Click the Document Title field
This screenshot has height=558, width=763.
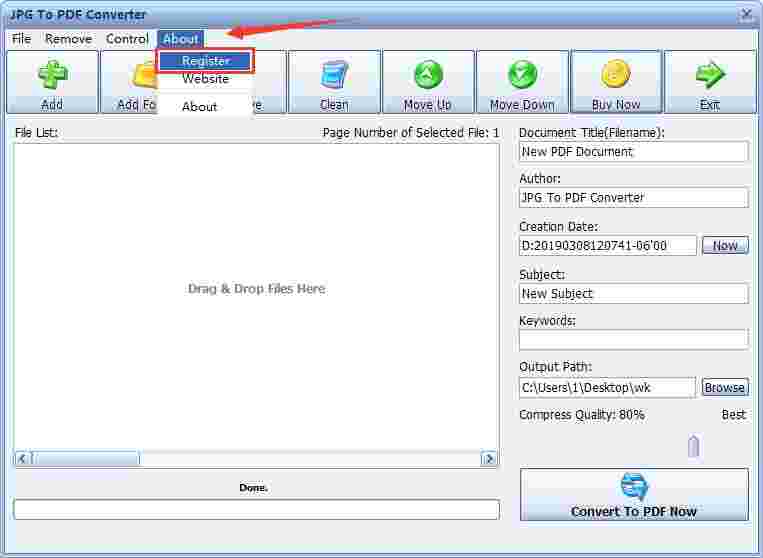click(x=634, y=152)
